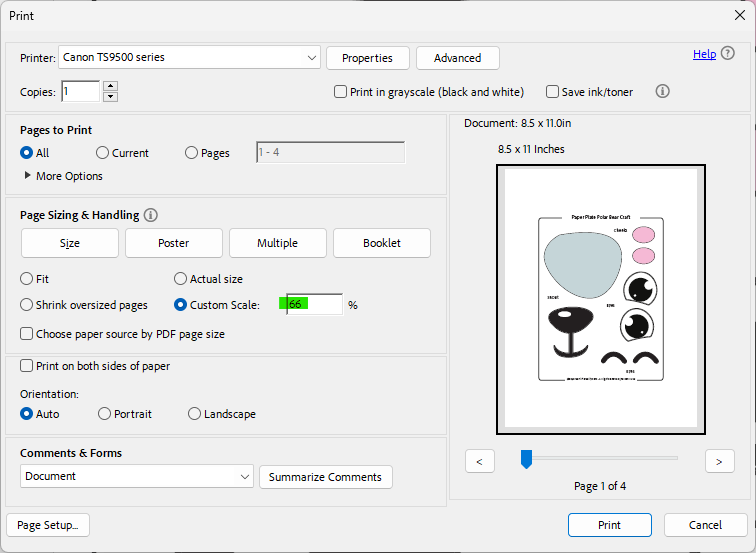
Task: Click the page preview slider handle
Action: pyautogui.click(x=526, y=459)
